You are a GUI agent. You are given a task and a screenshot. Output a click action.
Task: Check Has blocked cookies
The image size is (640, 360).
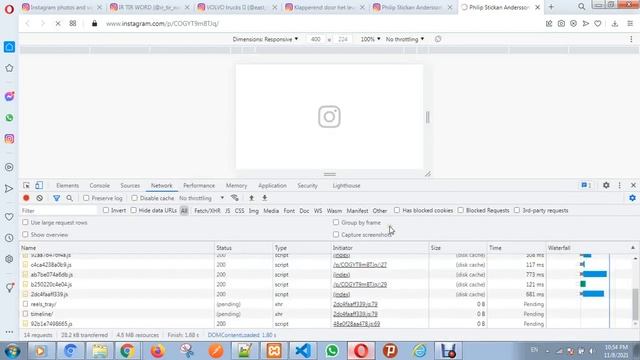pos(397,210)
